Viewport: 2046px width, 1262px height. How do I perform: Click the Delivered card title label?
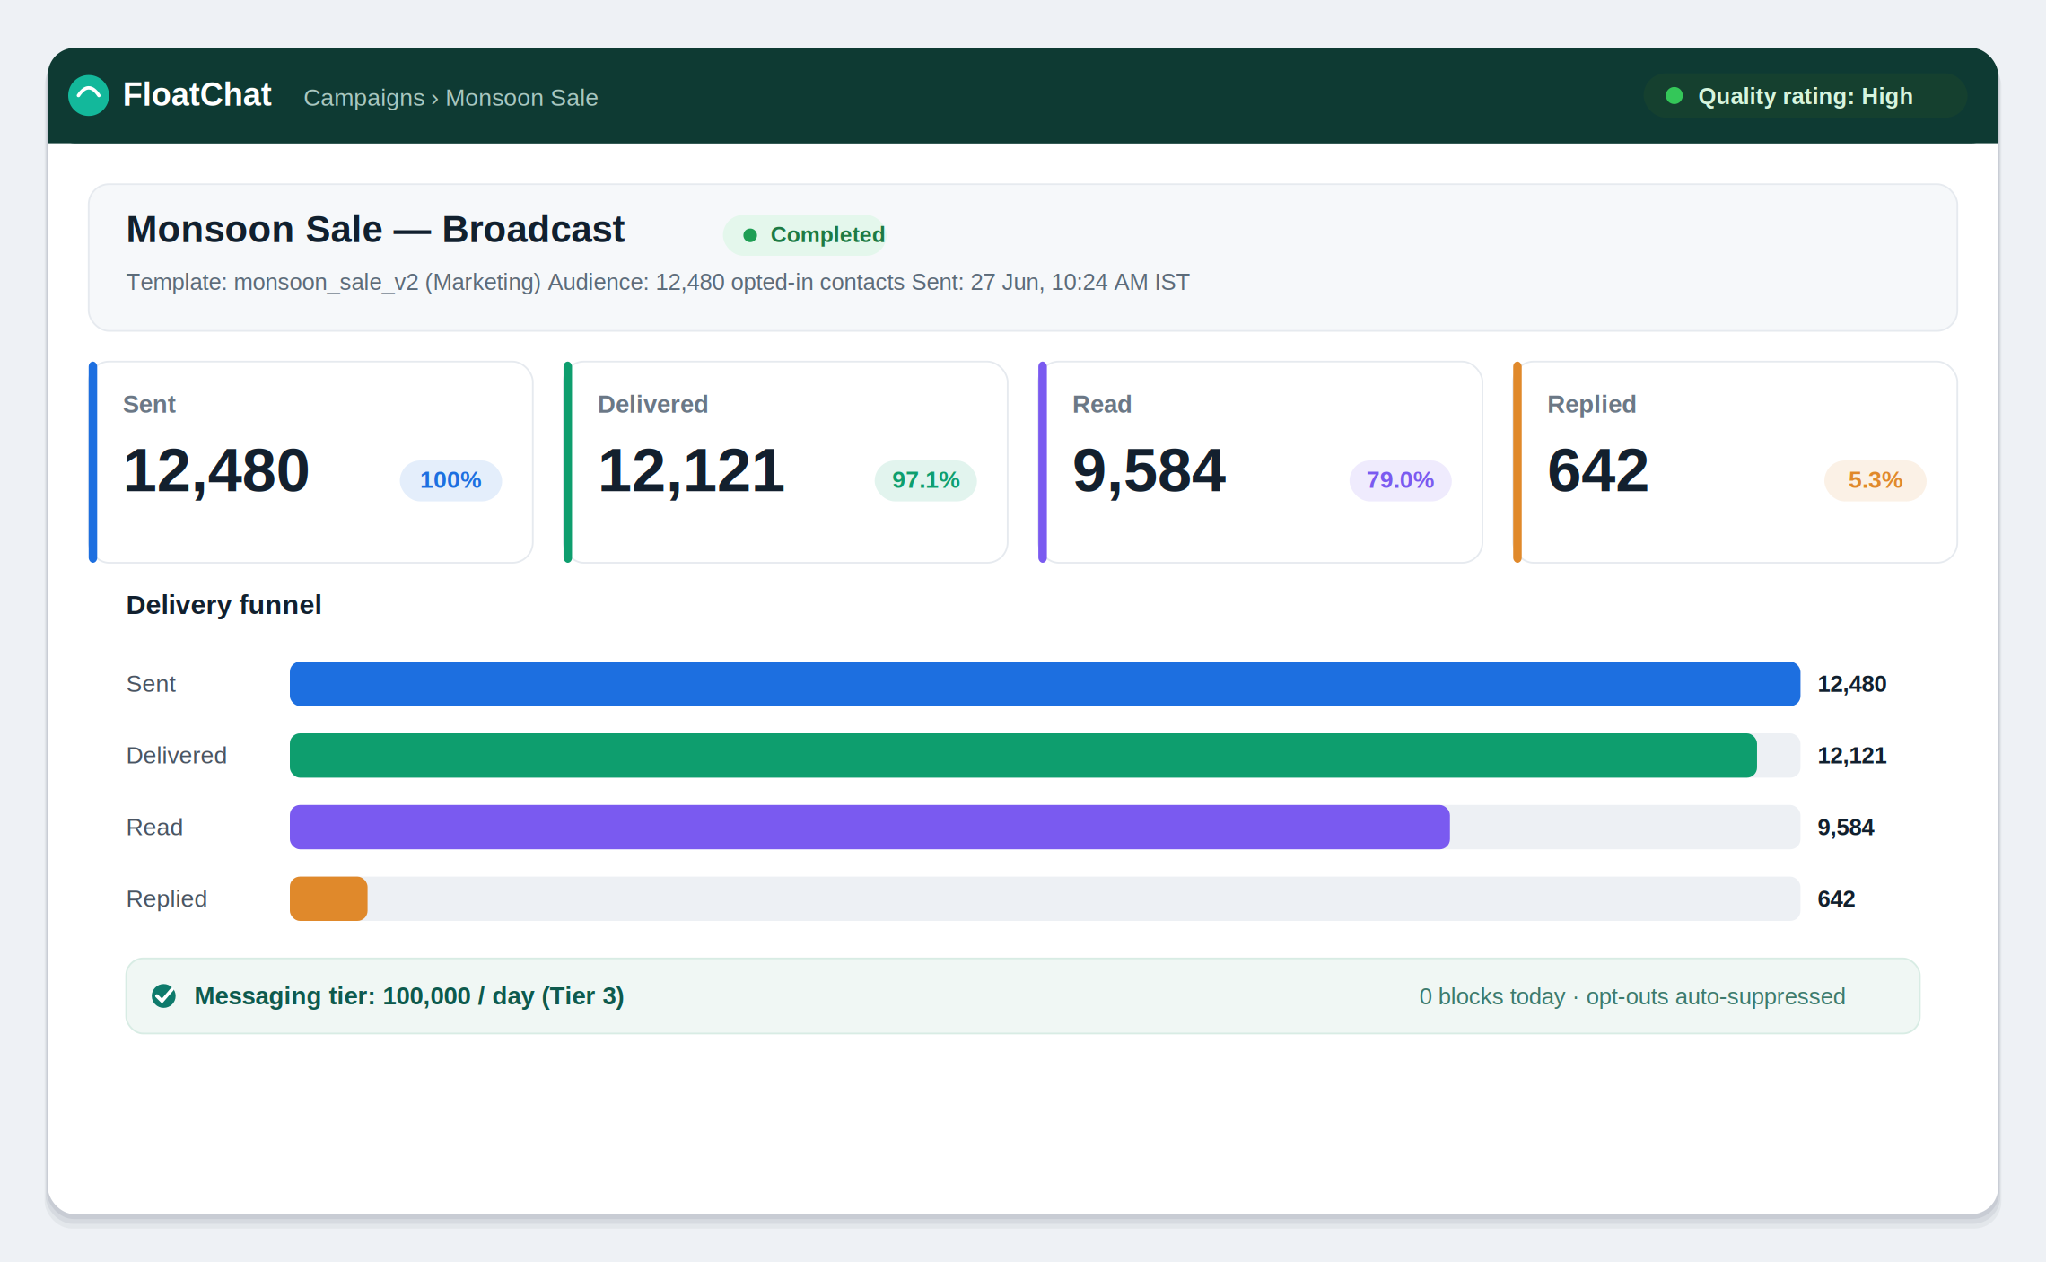[x=652, y=404]
